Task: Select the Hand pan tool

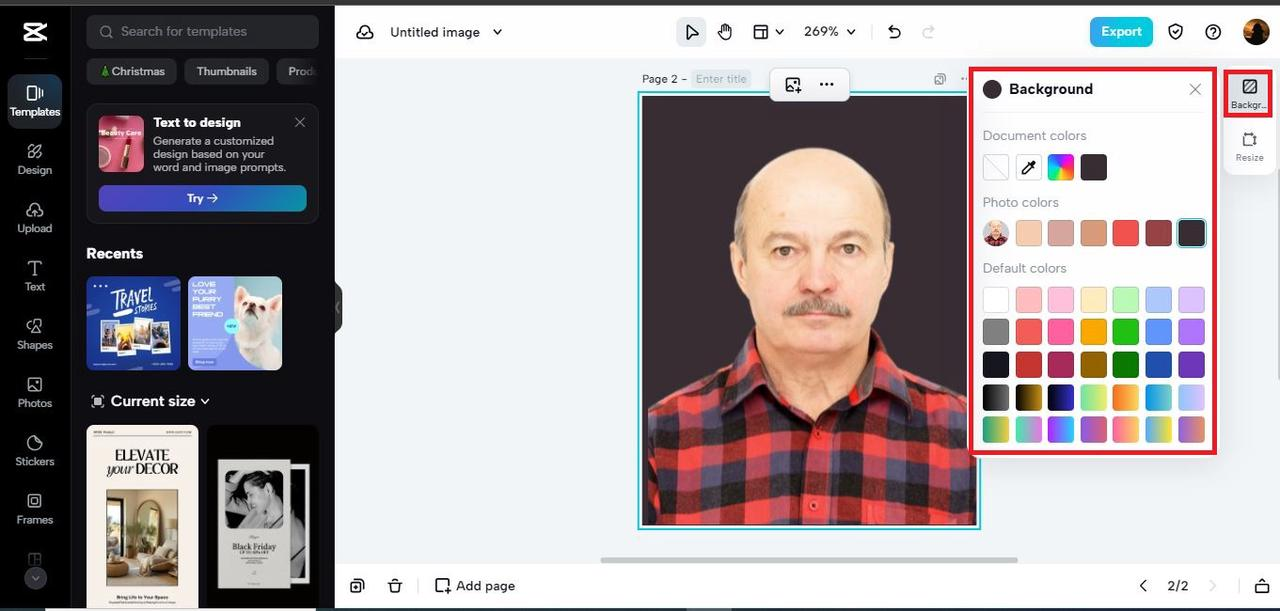Action: tap(725, 32)
